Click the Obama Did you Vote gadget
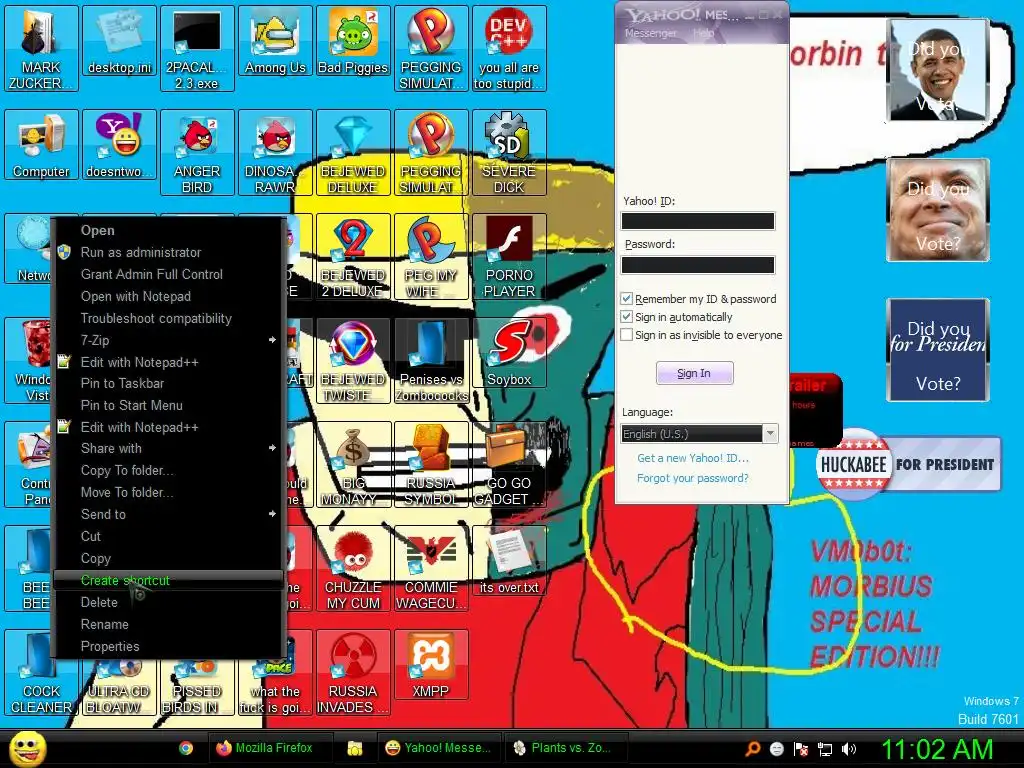This screenshot has width=1024, height=768. point(938,70)
